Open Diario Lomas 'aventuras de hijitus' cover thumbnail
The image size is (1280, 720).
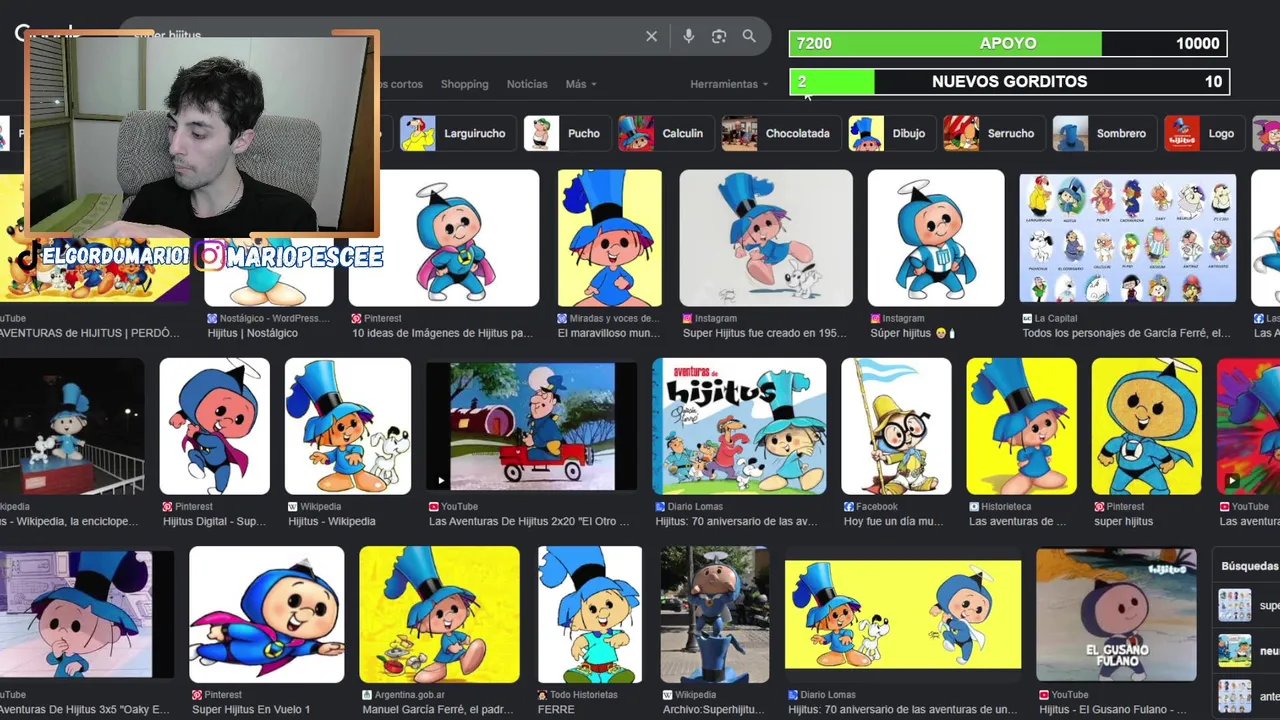point(739,426)
